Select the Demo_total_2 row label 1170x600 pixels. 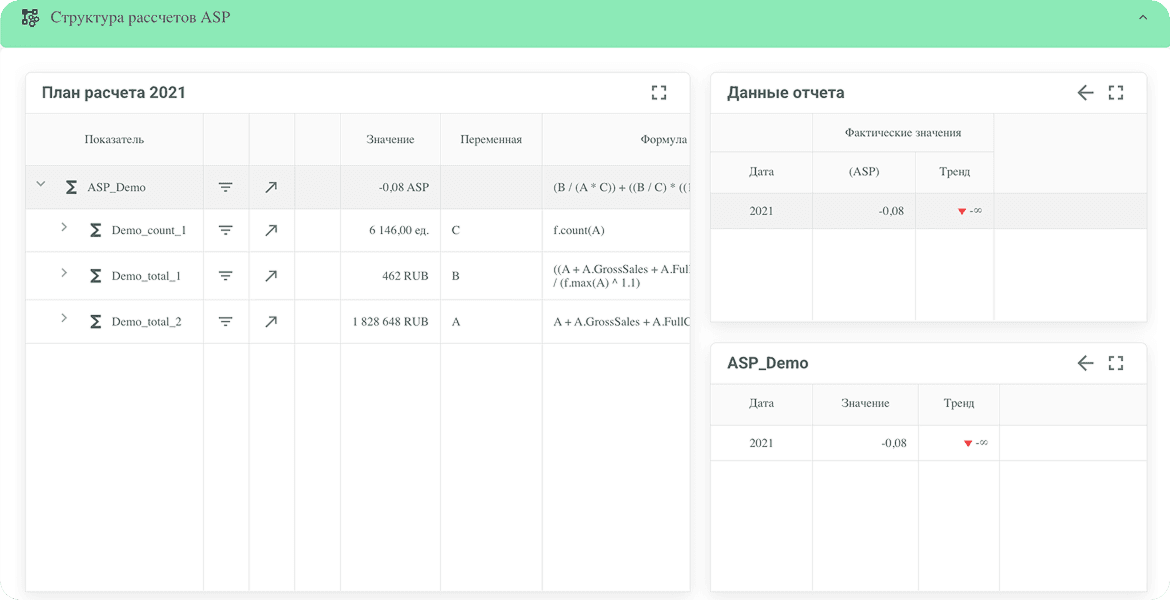tap(146, 322)
